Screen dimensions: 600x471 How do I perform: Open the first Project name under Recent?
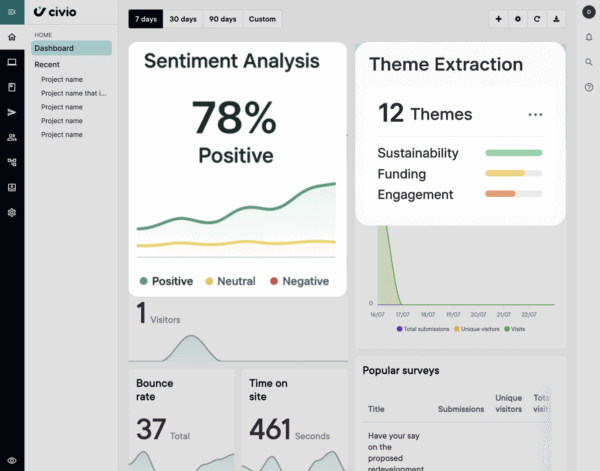click(x=62, y=79)
